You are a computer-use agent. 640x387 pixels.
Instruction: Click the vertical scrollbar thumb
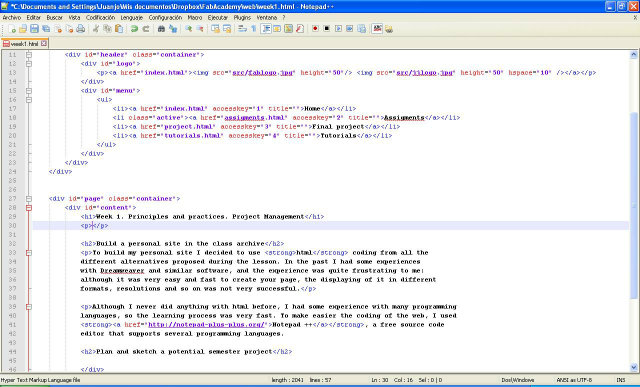coord(634,205)
